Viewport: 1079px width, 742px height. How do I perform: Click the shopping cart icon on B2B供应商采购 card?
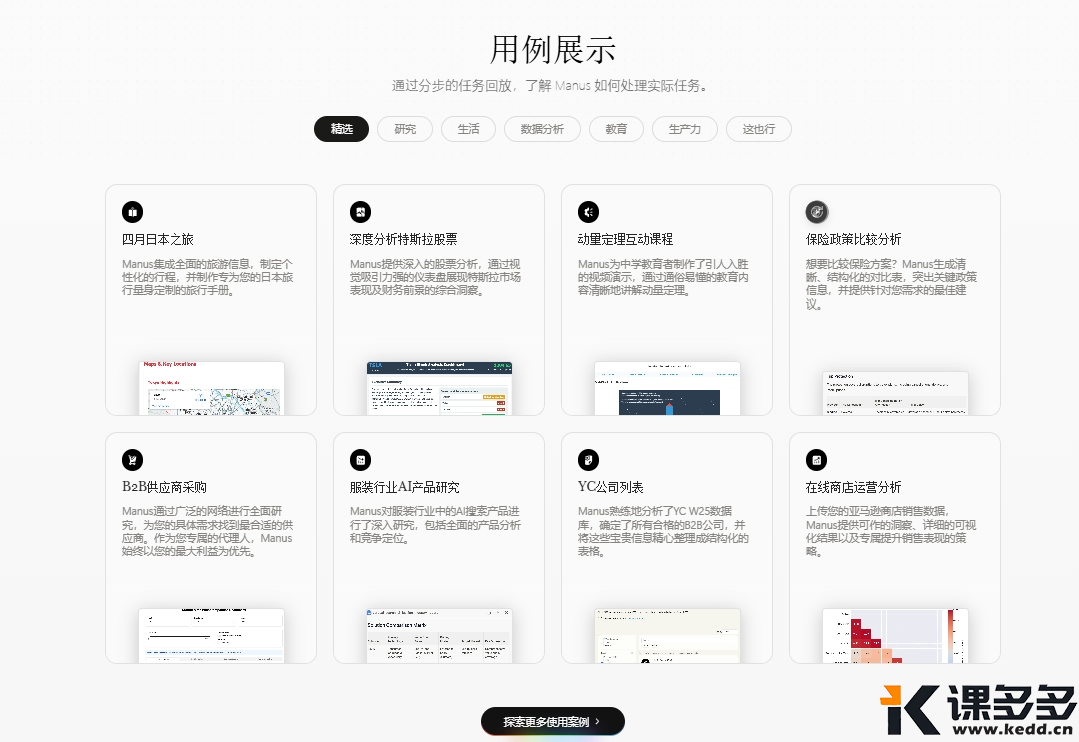point(133,460)
